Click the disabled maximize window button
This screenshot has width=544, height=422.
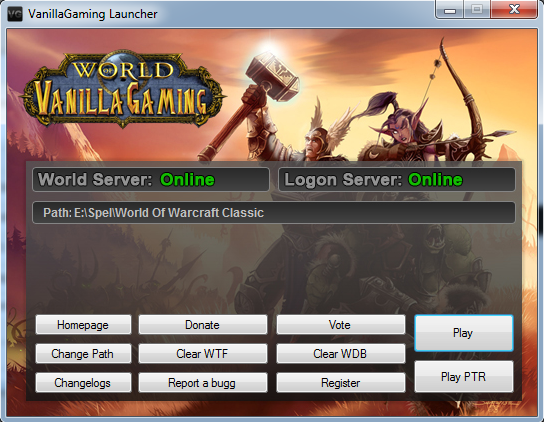pos(477,9)
